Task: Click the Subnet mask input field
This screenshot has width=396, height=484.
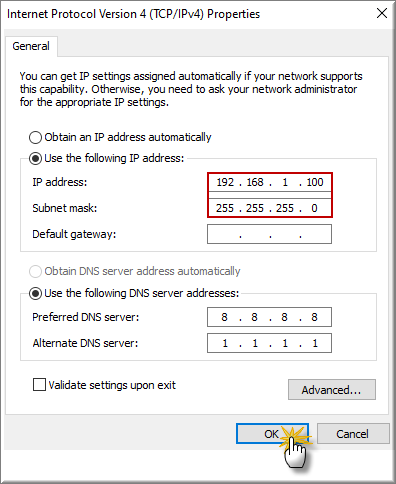Action: click(x=270, y=208)
